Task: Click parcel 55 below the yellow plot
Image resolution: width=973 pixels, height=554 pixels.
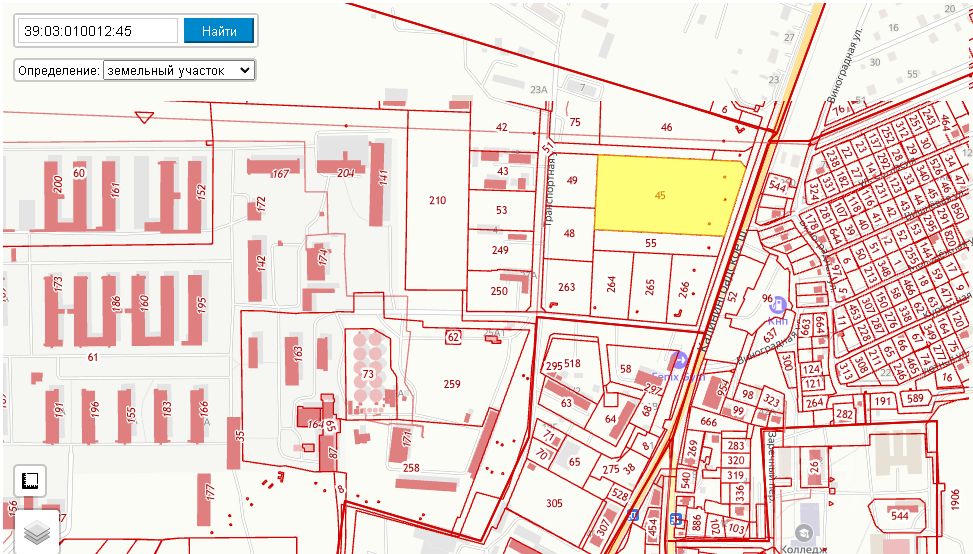Action: tap(651, 243)
